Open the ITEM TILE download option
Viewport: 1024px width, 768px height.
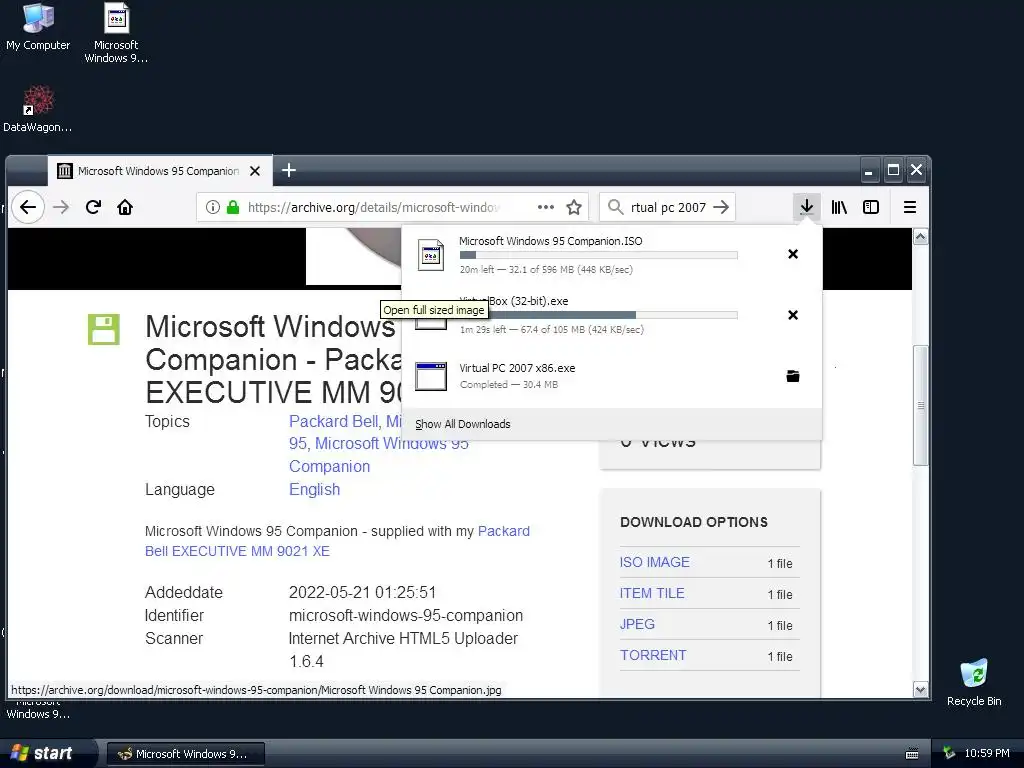point(652,593)
